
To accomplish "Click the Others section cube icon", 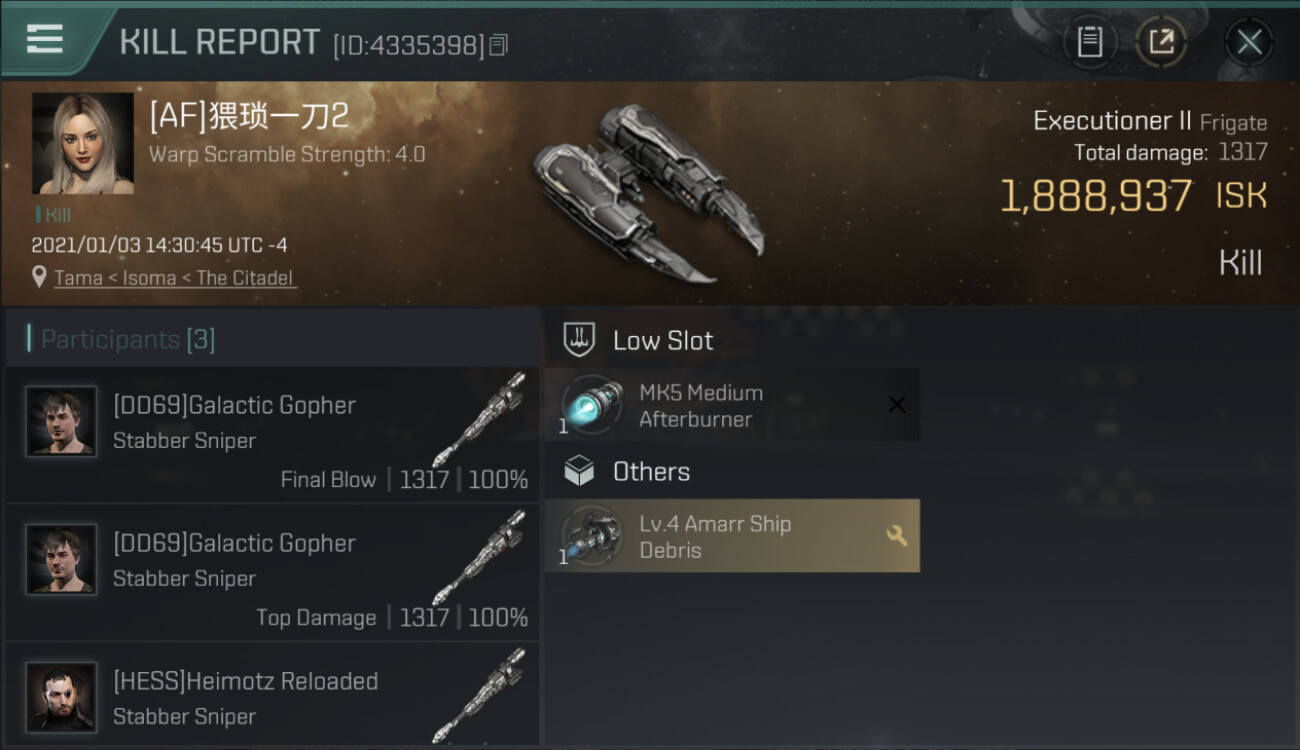I will pos(579,472).
